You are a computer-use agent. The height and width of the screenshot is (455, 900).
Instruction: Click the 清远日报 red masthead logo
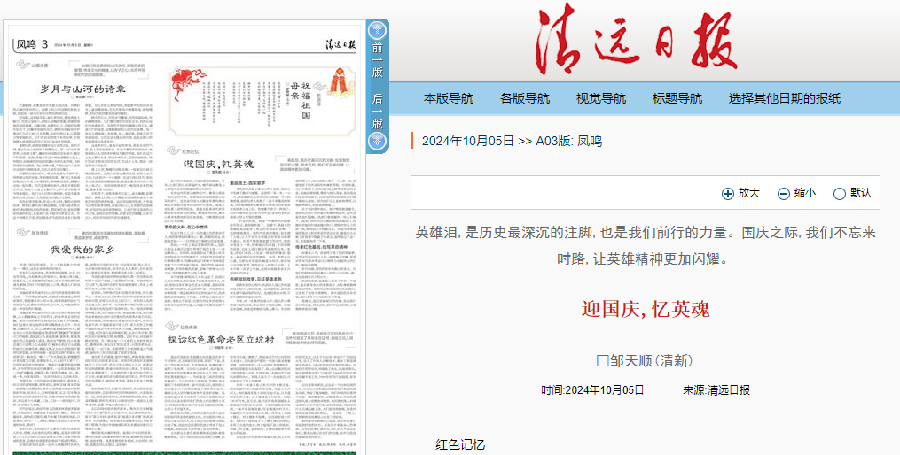point(637,40)
